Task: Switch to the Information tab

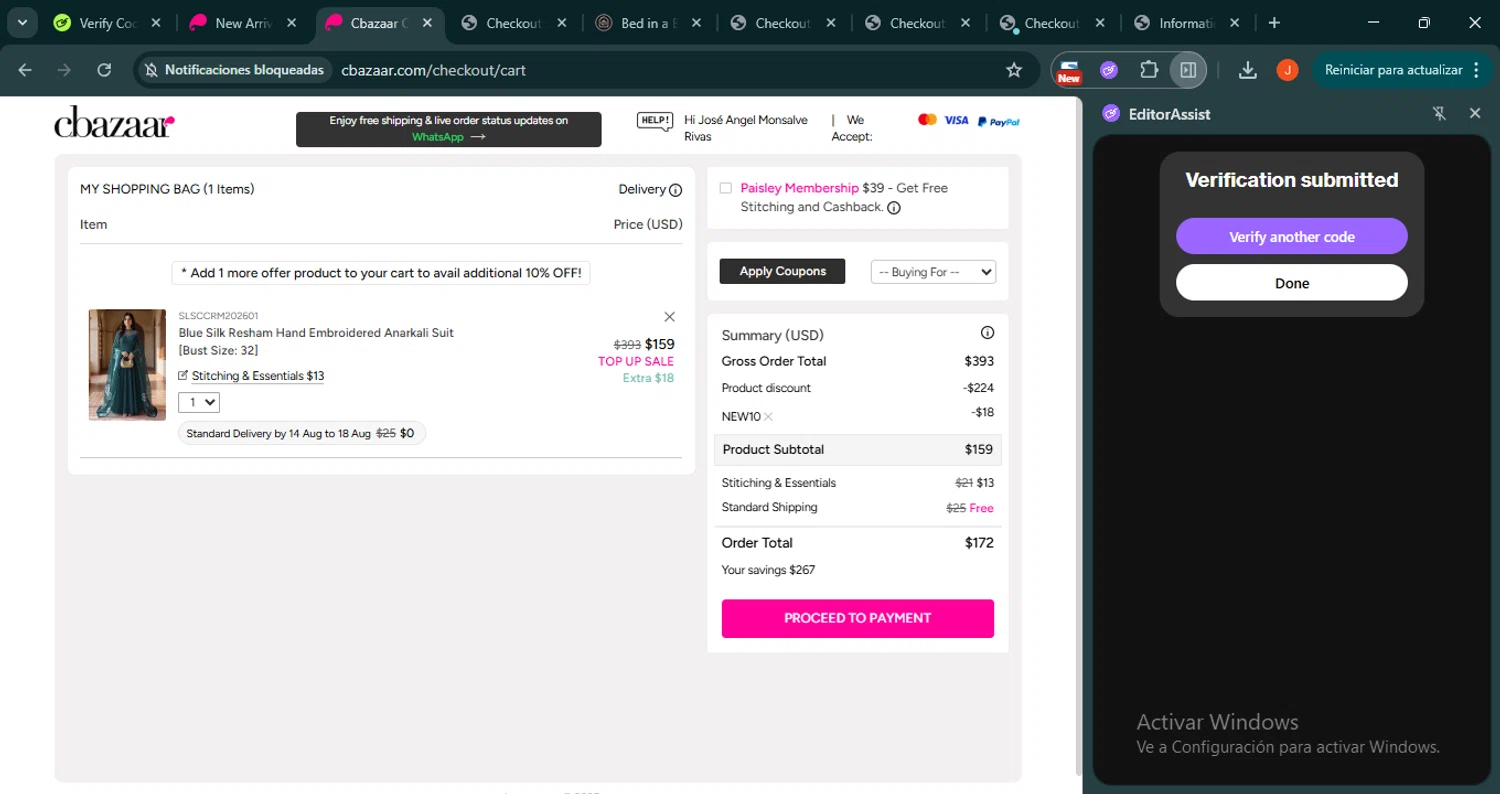Action: (1186, 23)
